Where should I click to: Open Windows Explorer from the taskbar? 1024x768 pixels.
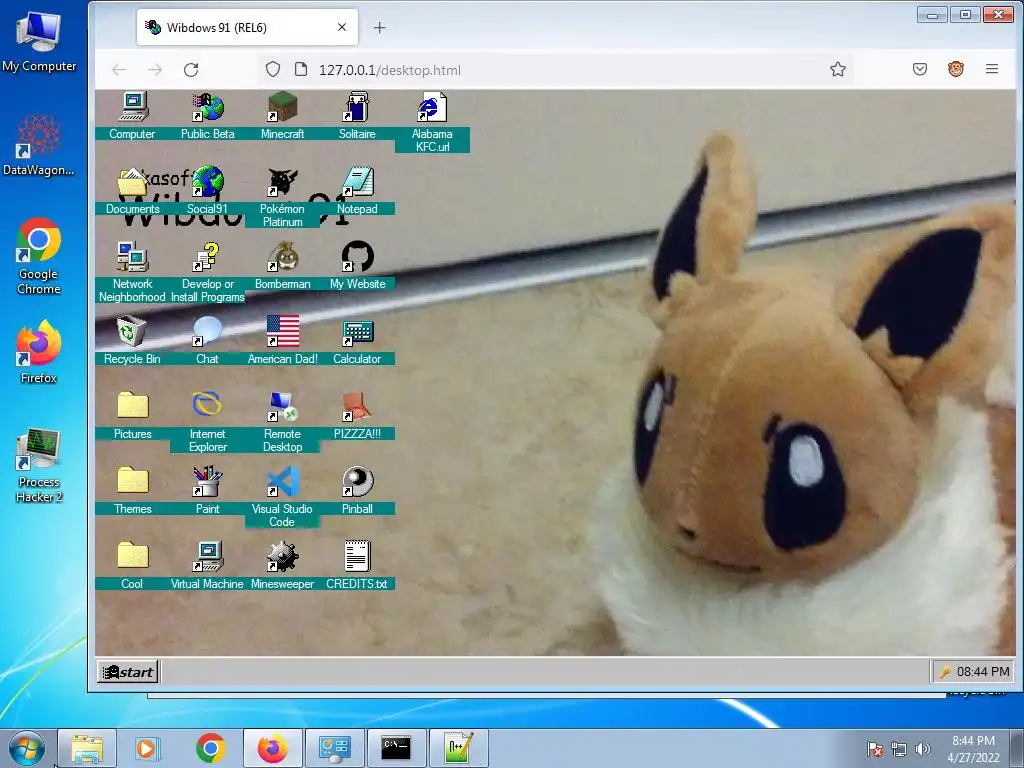87,748
